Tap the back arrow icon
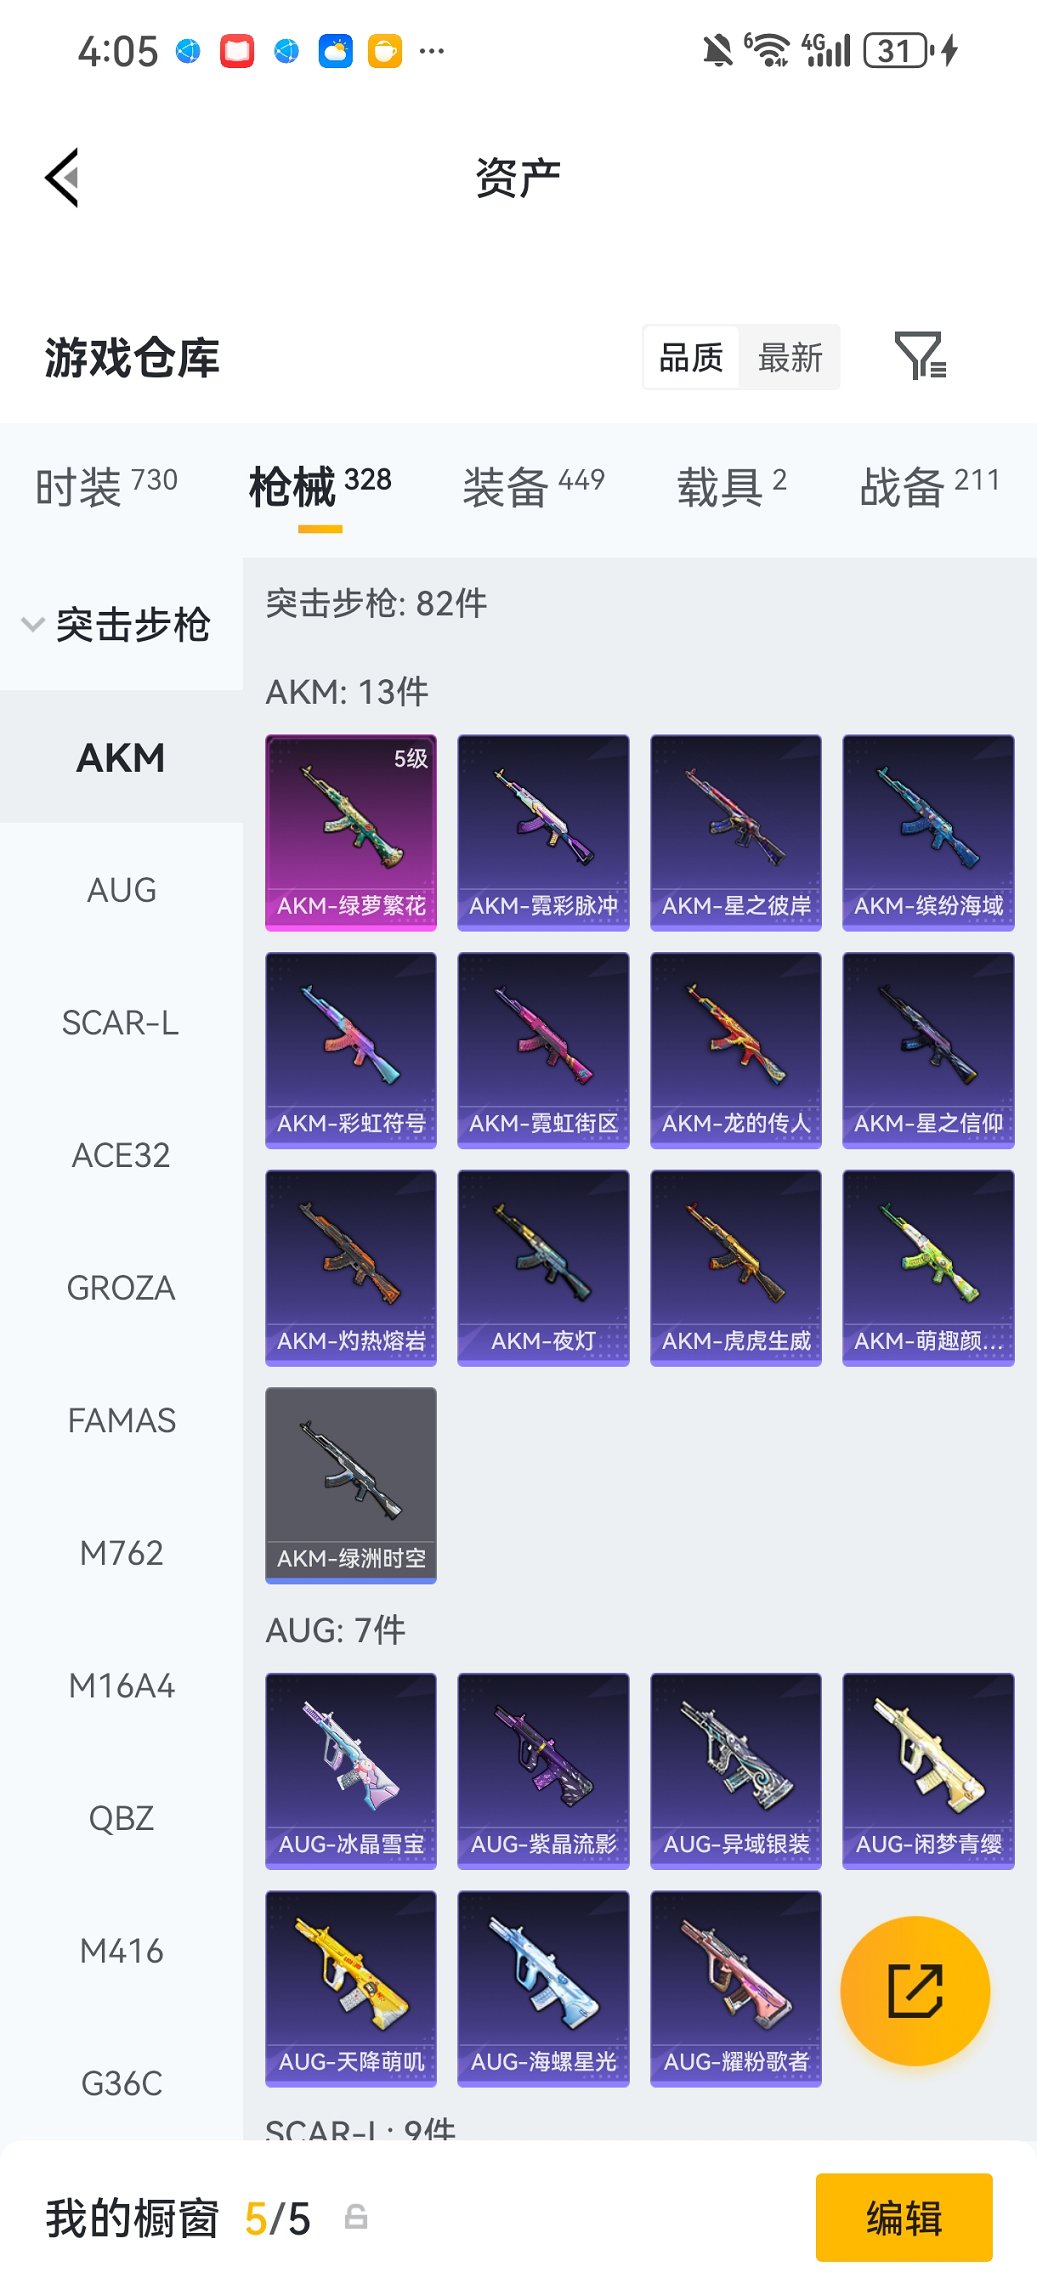The height and width of the screenshot is (2295, 1037). pyautogui.click(x=62, y=178)
